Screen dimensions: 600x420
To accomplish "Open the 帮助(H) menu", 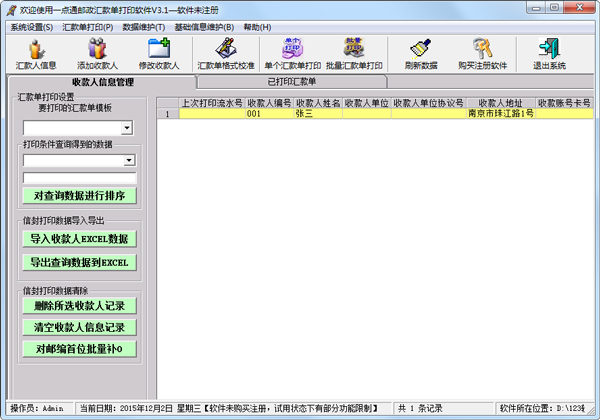I will point(258,27).
